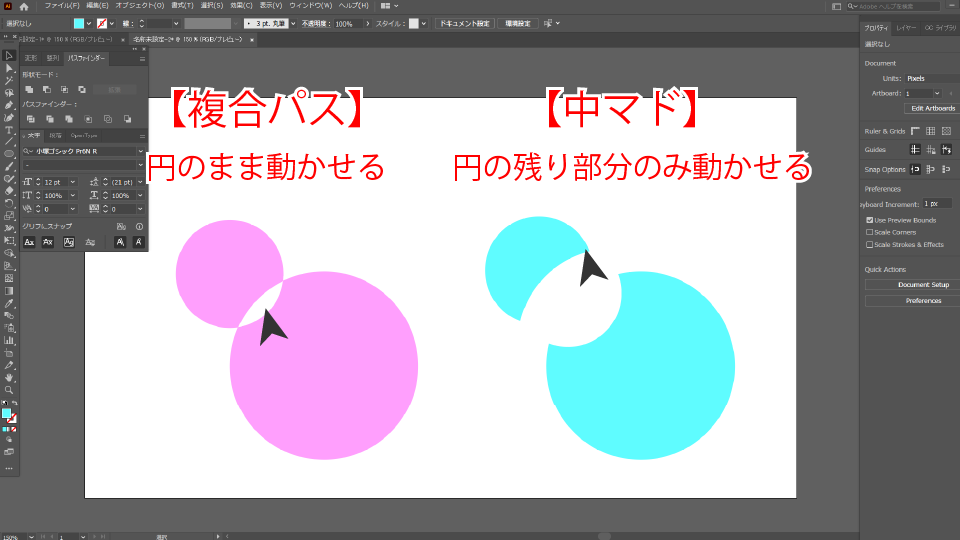The image size is (960, 540).
Task: Apply the Trim pathfinder operation
Action: pos(50,119)
